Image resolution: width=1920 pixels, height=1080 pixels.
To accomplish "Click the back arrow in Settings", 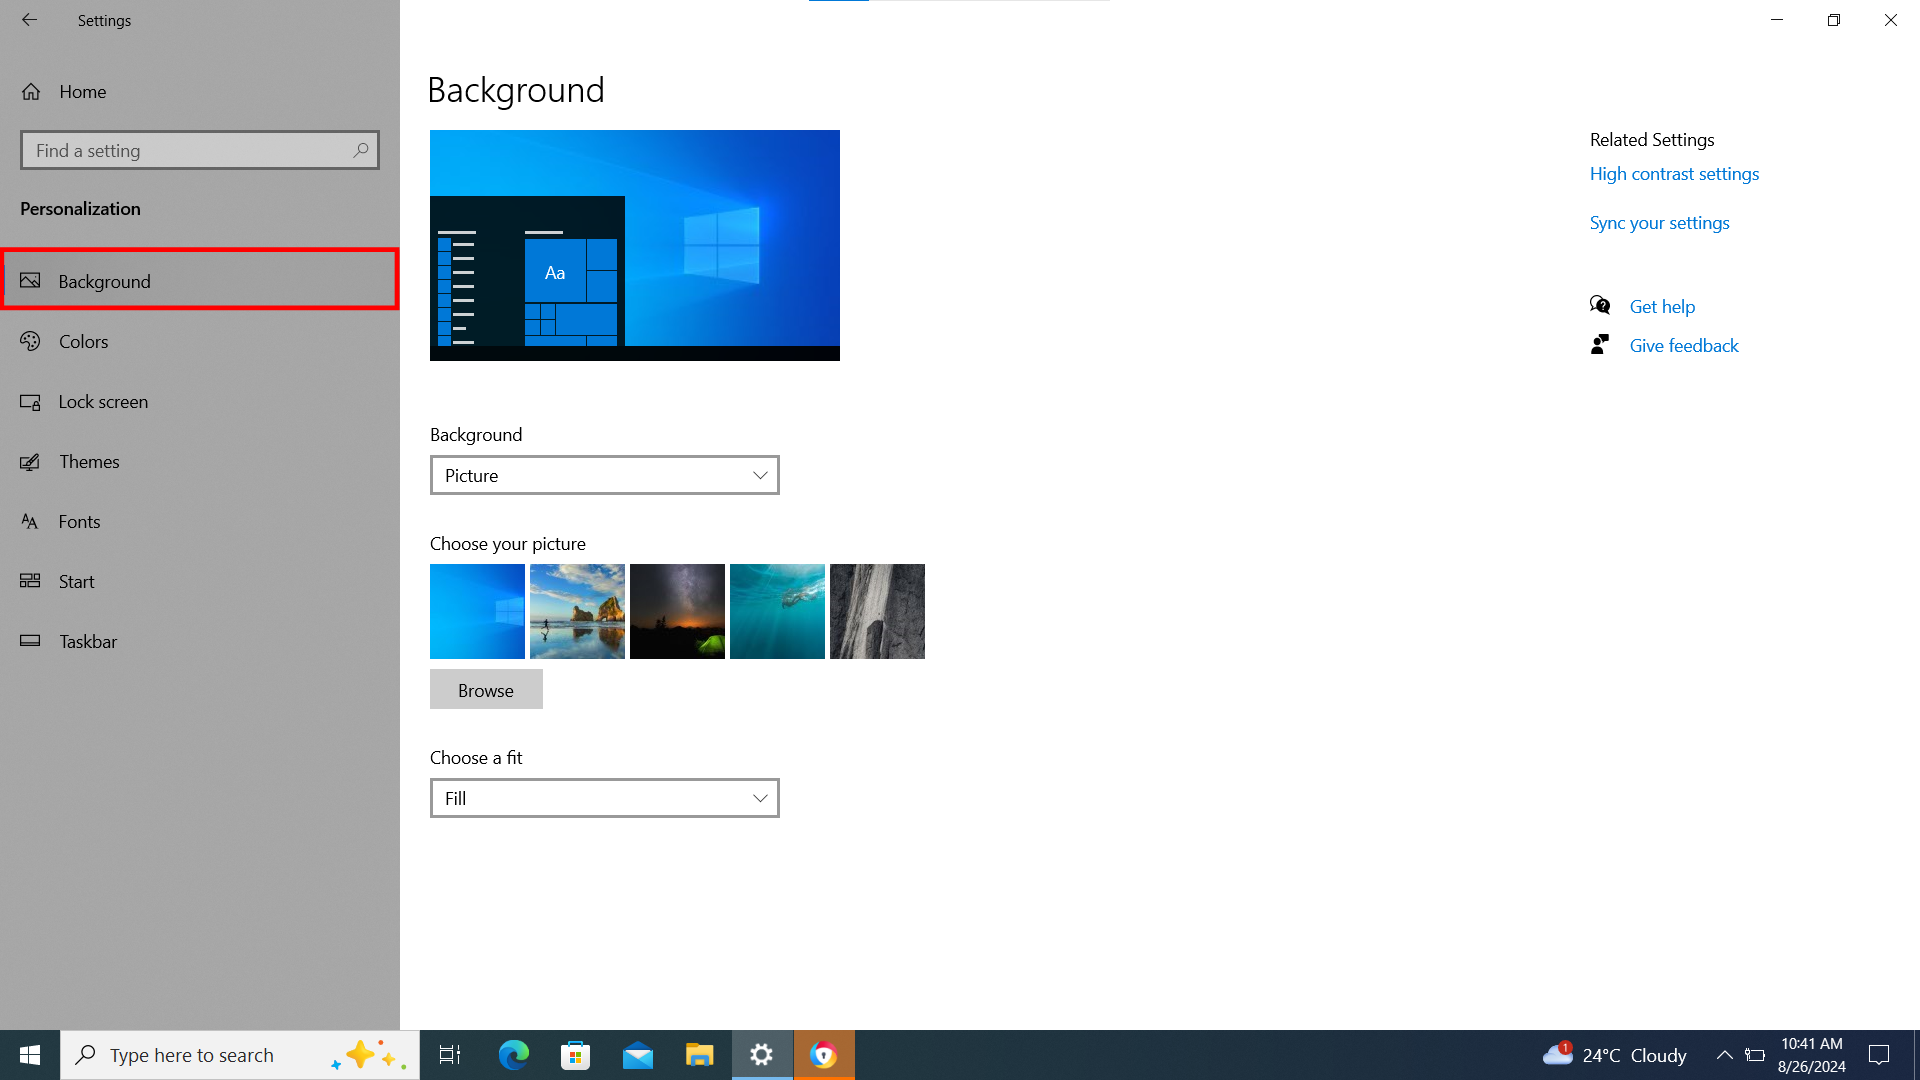I will 29,20.
